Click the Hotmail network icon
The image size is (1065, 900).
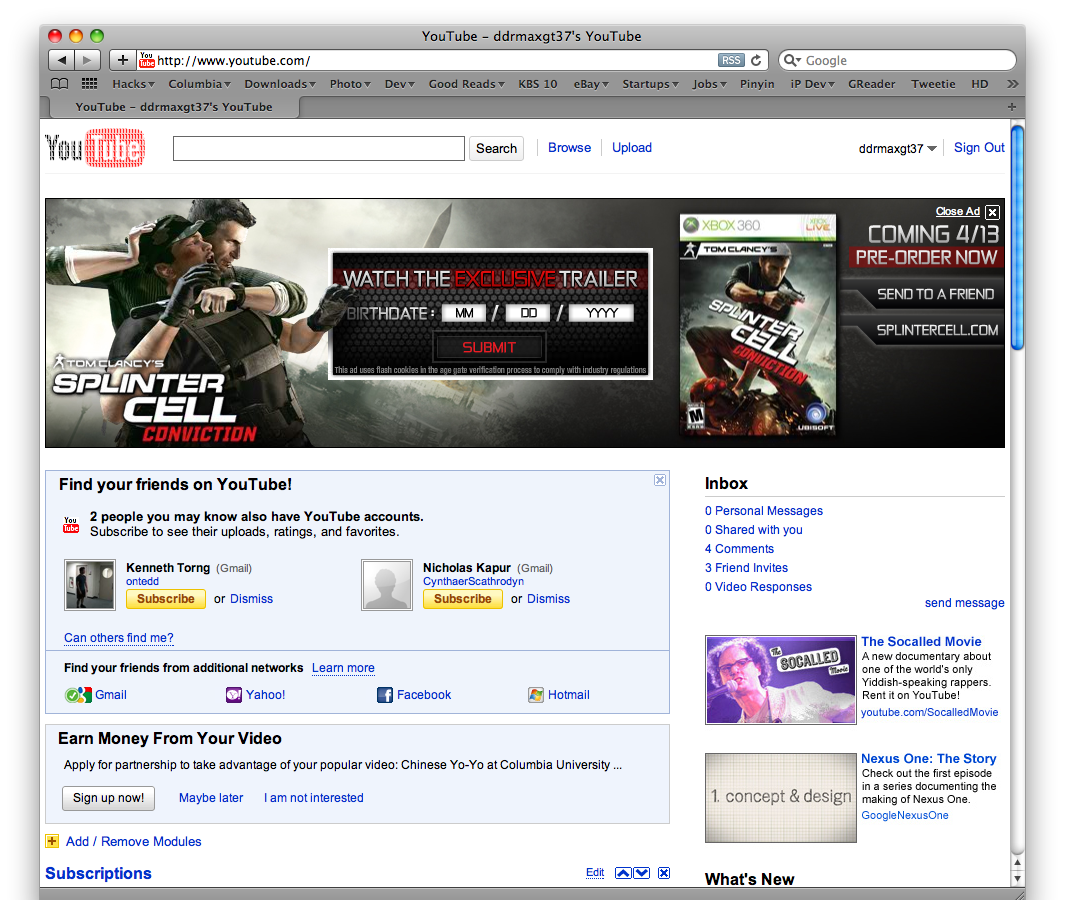click(x=536, y=695)
